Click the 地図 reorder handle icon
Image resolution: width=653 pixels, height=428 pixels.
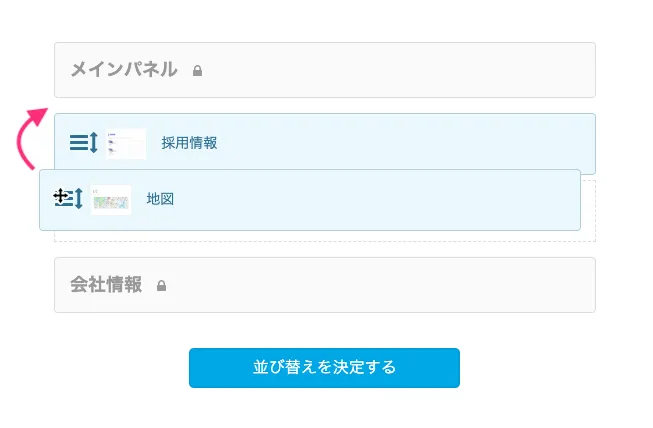(68, 199)
